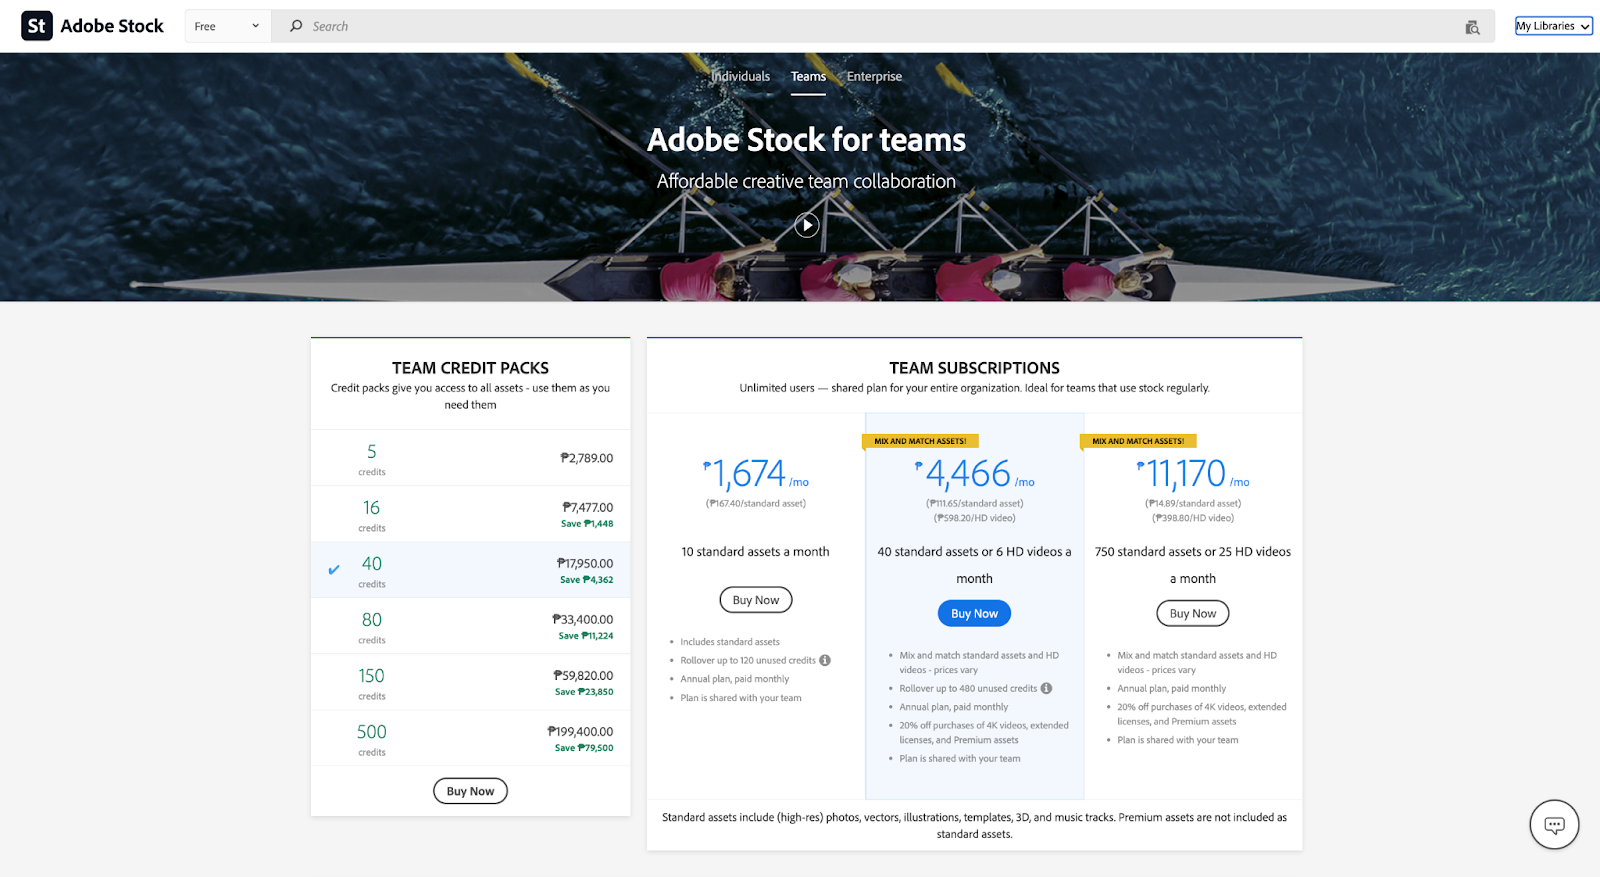Click the TEAM CREDIT PACKS heading
Viewport: 1600px width, 877px height.
click(x=470, y=368)
